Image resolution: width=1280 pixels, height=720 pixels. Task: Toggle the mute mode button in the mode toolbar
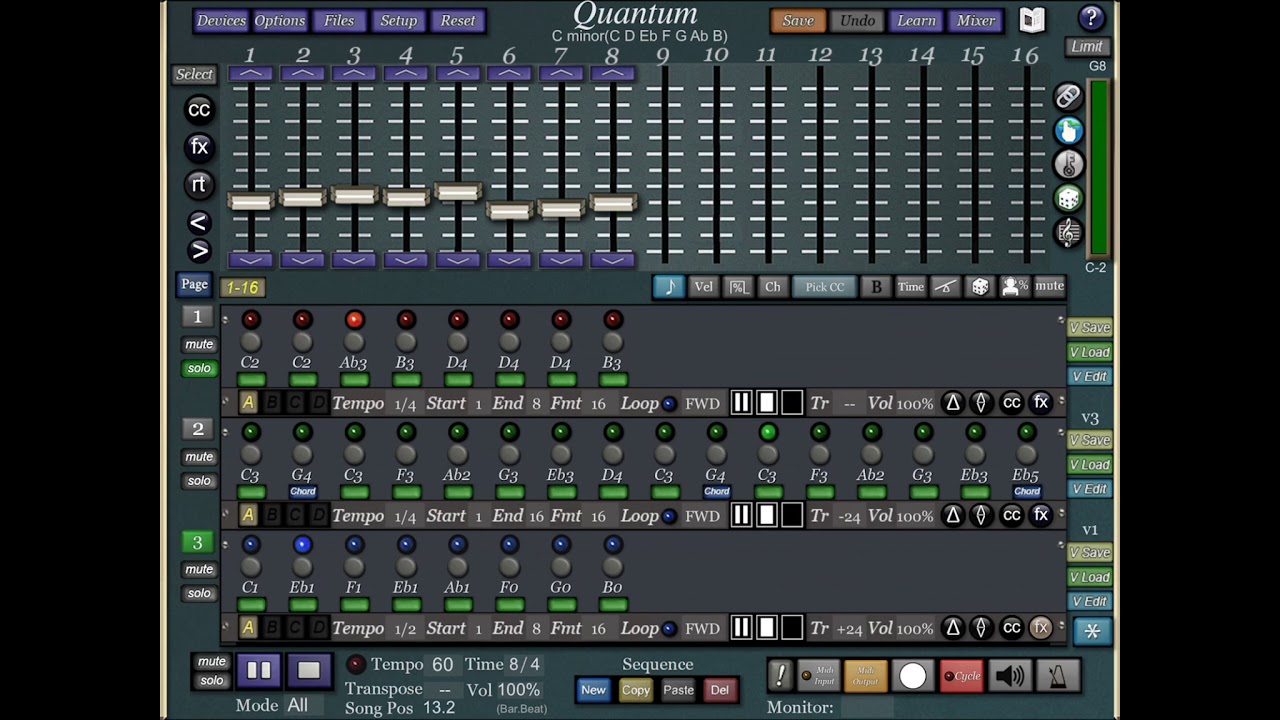coord(1049,286)
